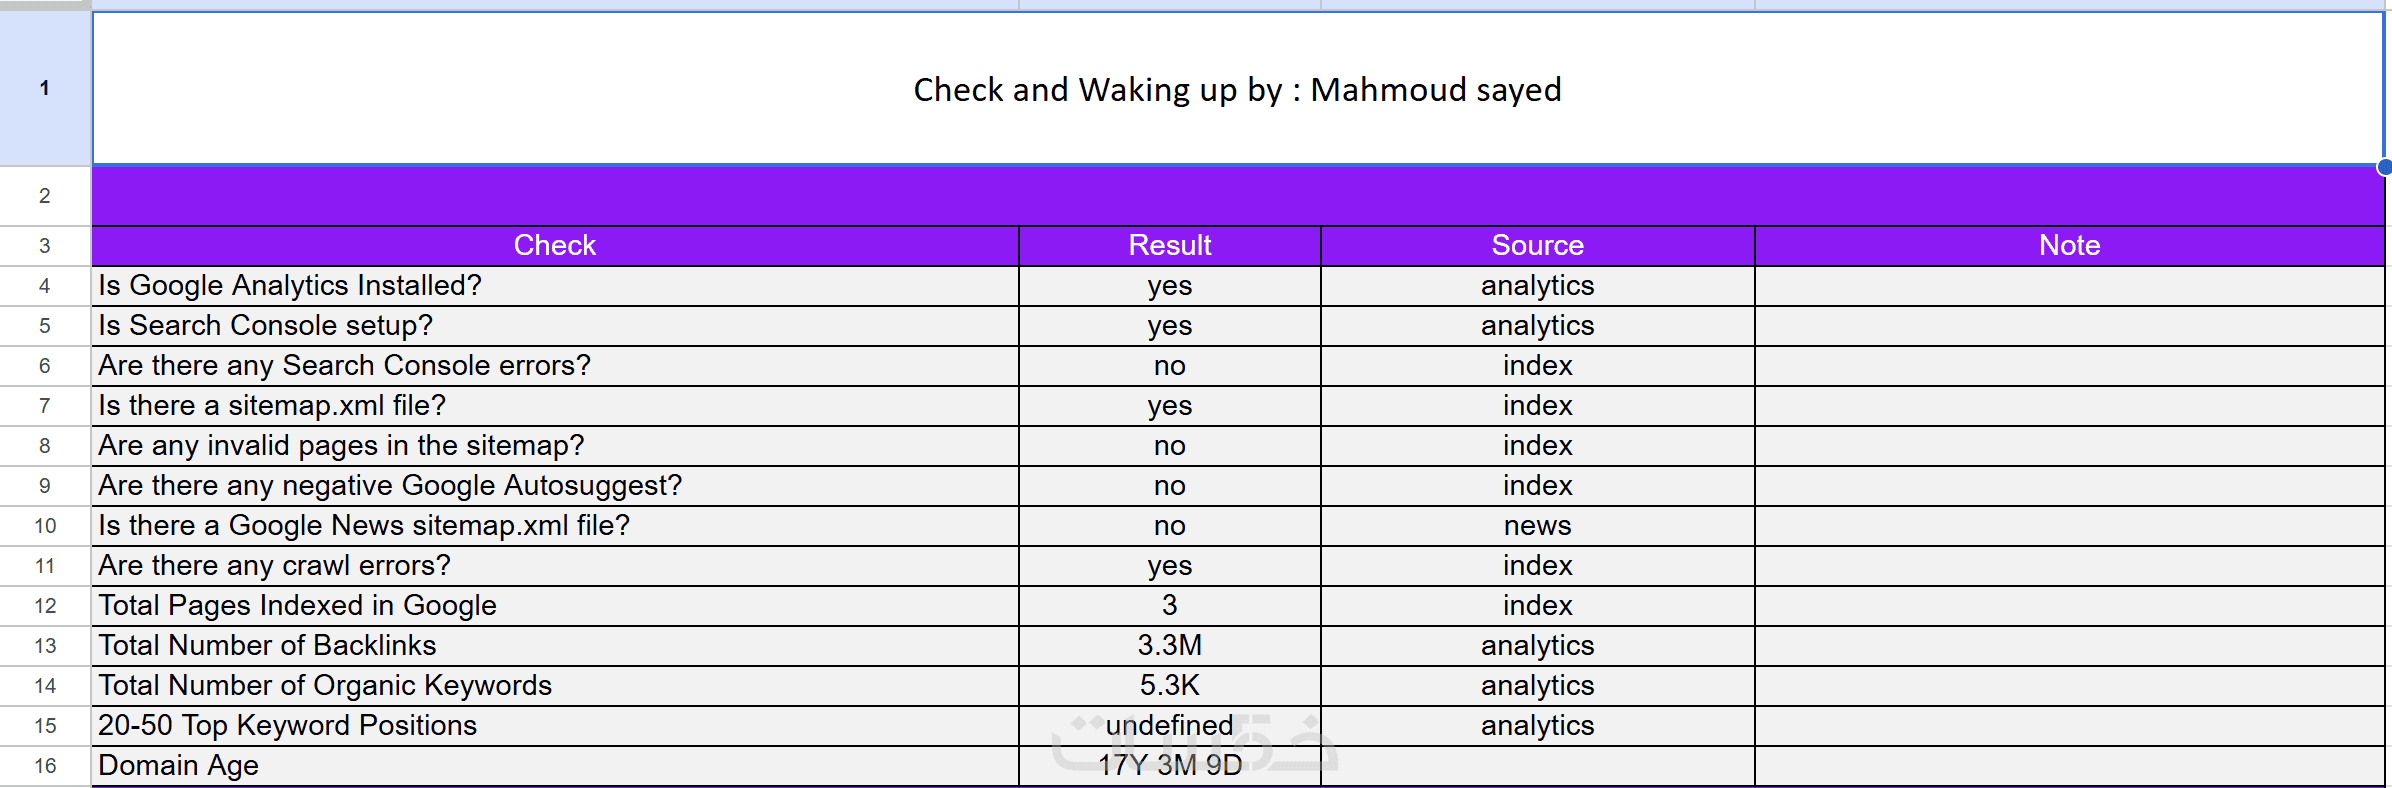Click the "Note" heading cell
The image size is (2392, 788).
(2069, 246)
